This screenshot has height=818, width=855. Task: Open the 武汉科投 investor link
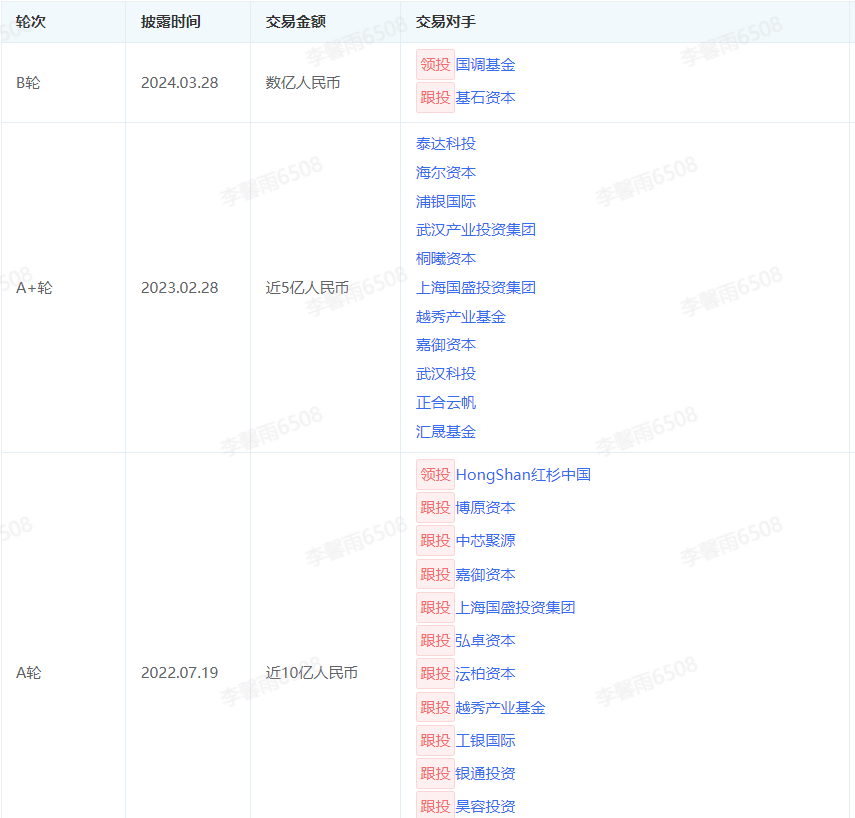click(x=445, y=374)
